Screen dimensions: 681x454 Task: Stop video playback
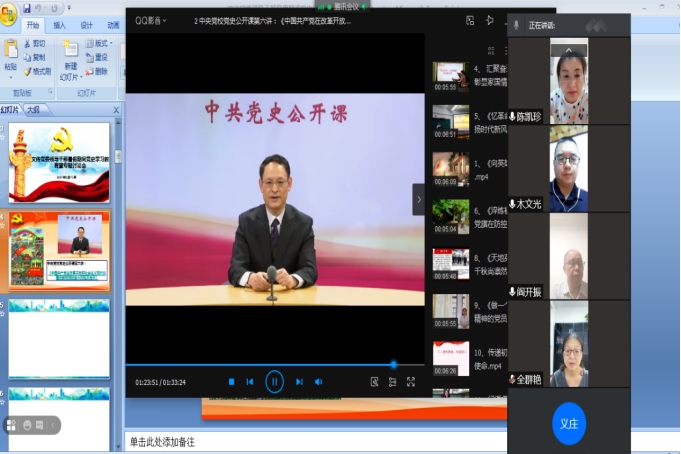[232, 381]
